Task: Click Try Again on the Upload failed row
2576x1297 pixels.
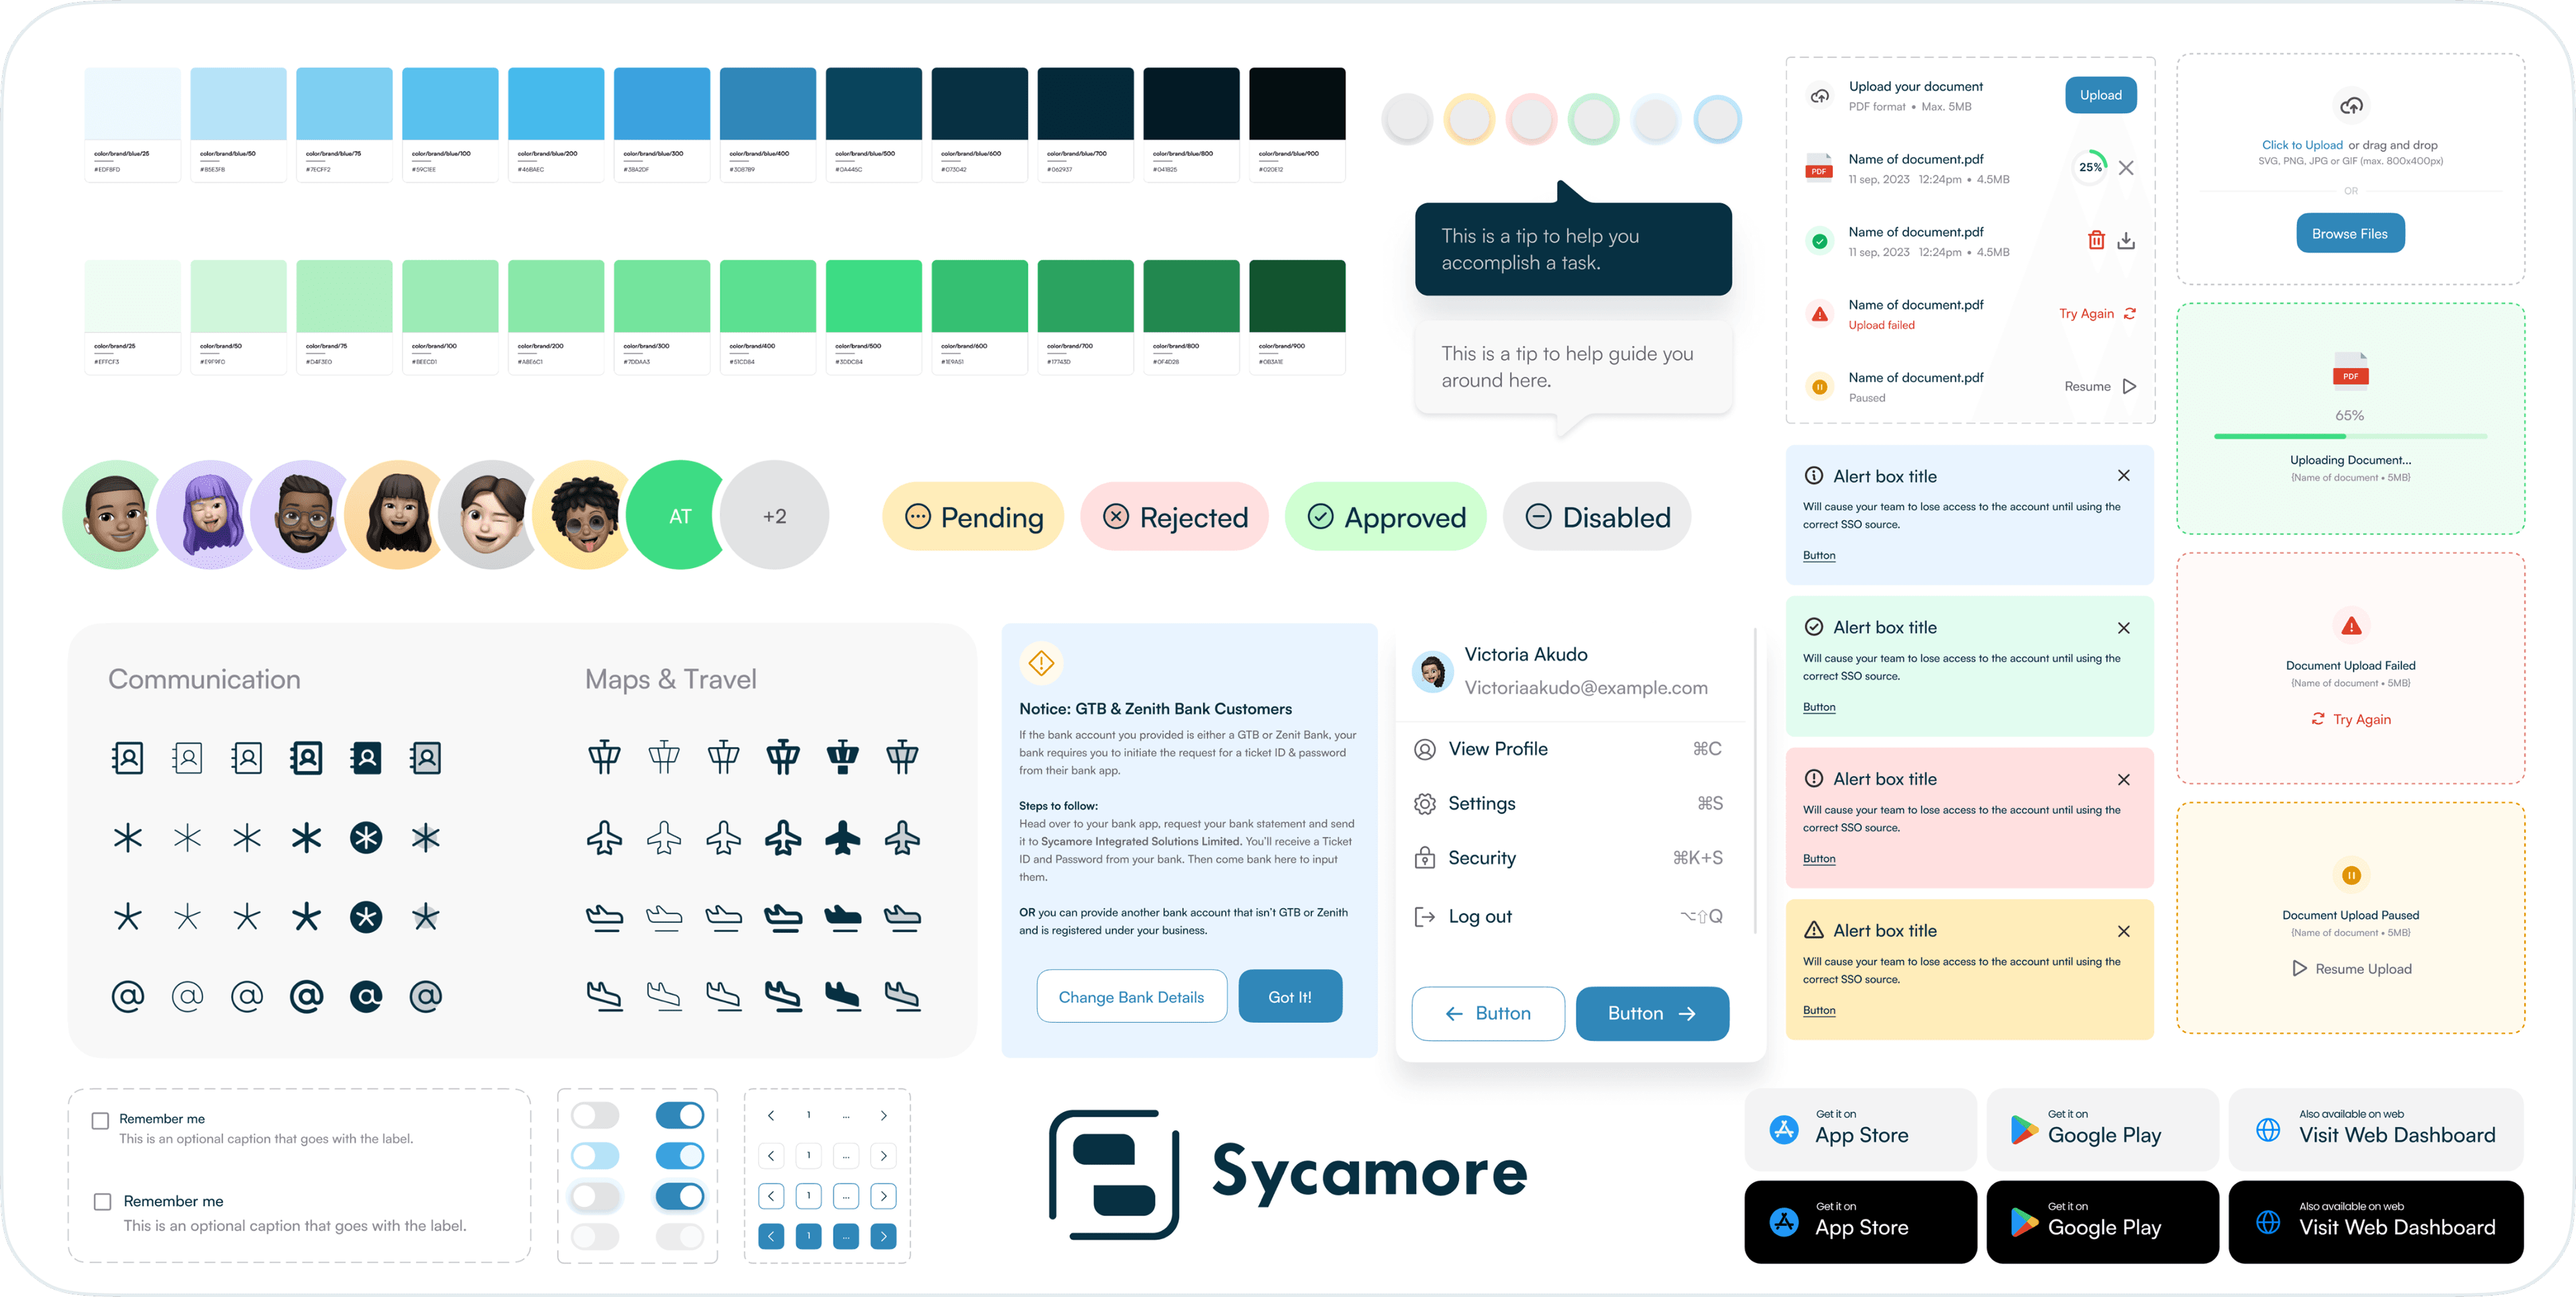Action: [2097, 314]
